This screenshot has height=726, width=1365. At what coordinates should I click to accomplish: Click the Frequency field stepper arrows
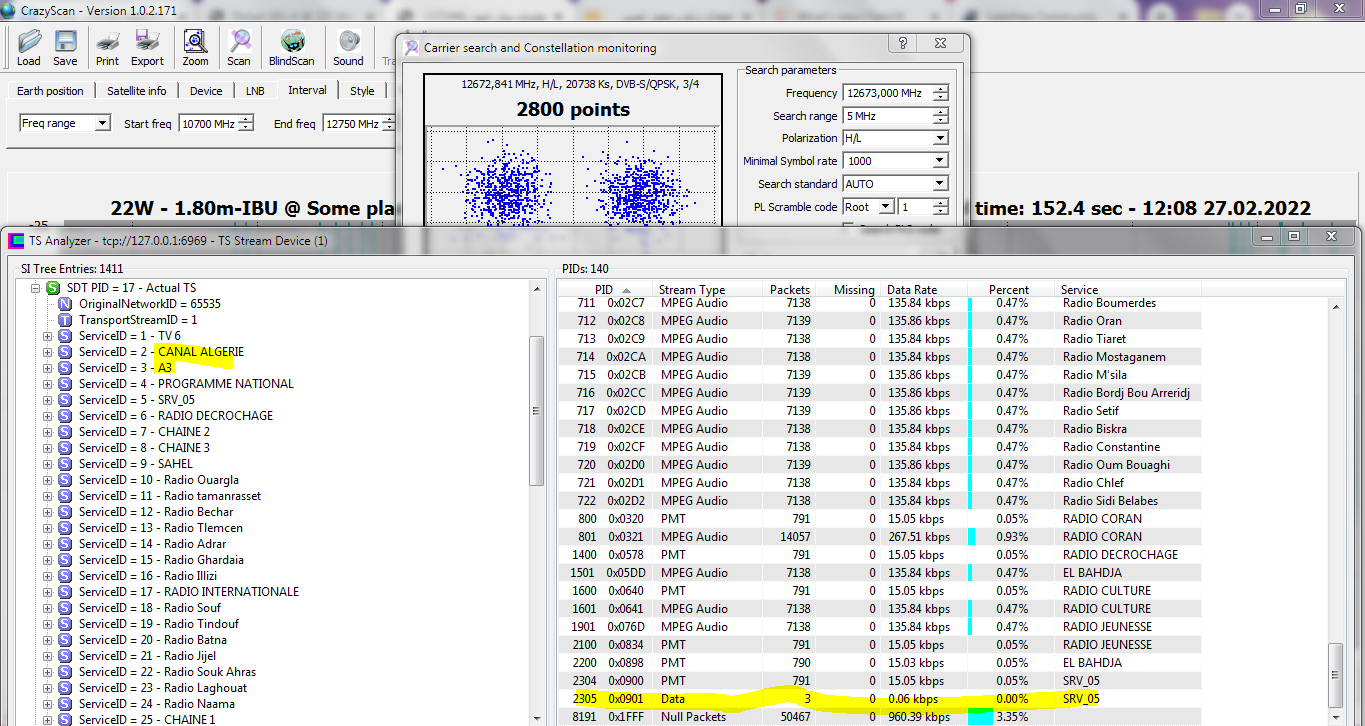tap(941, 93)
